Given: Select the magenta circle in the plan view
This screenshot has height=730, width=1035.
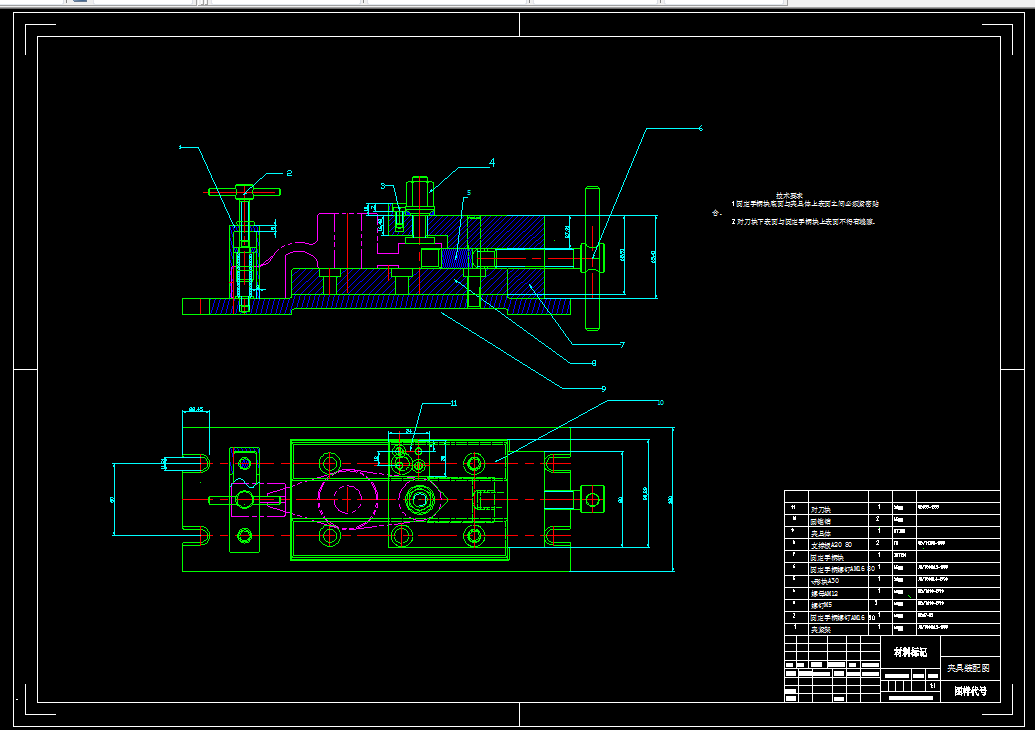Looking at the screenshot, I should pos(348,498).
